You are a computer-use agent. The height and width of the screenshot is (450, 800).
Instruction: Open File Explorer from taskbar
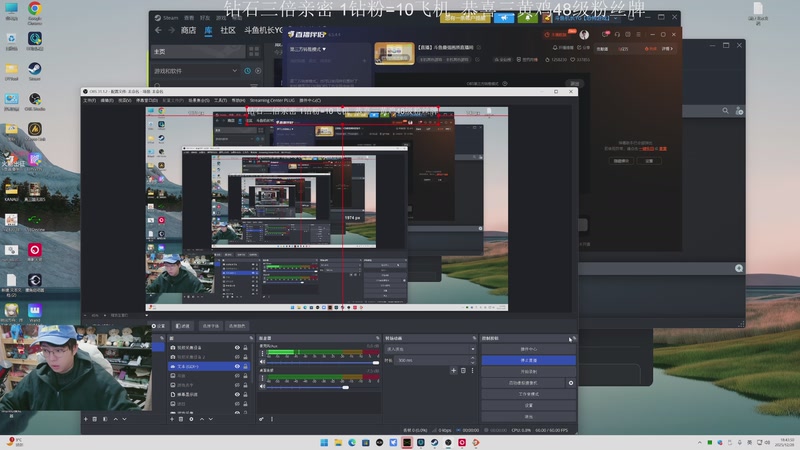click(x=338, y=442)
